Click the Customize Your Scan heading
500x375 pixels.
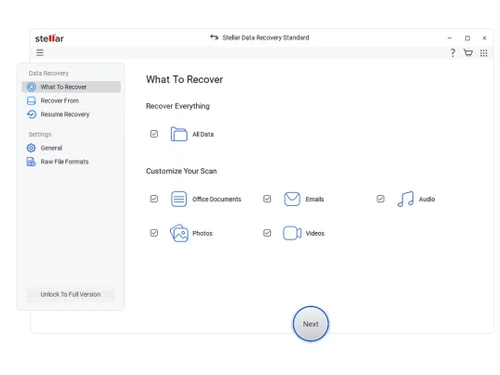(x=181, y=171)
